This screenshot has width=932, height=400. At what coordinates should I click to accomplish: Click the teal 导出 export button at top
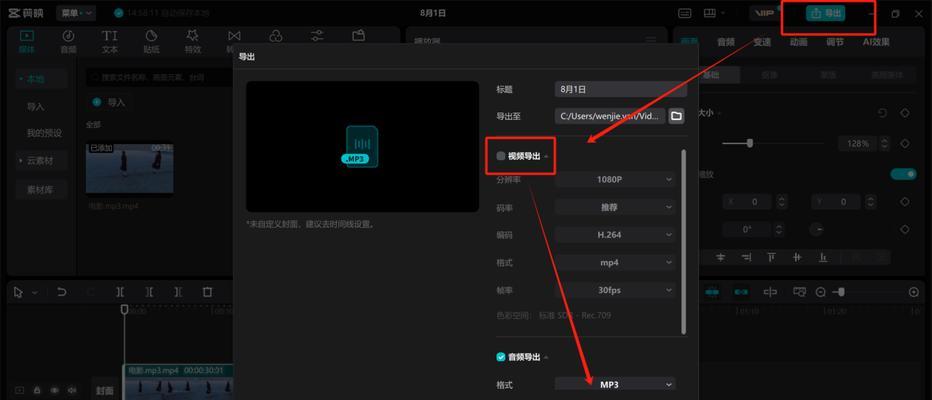coord(826,13)
